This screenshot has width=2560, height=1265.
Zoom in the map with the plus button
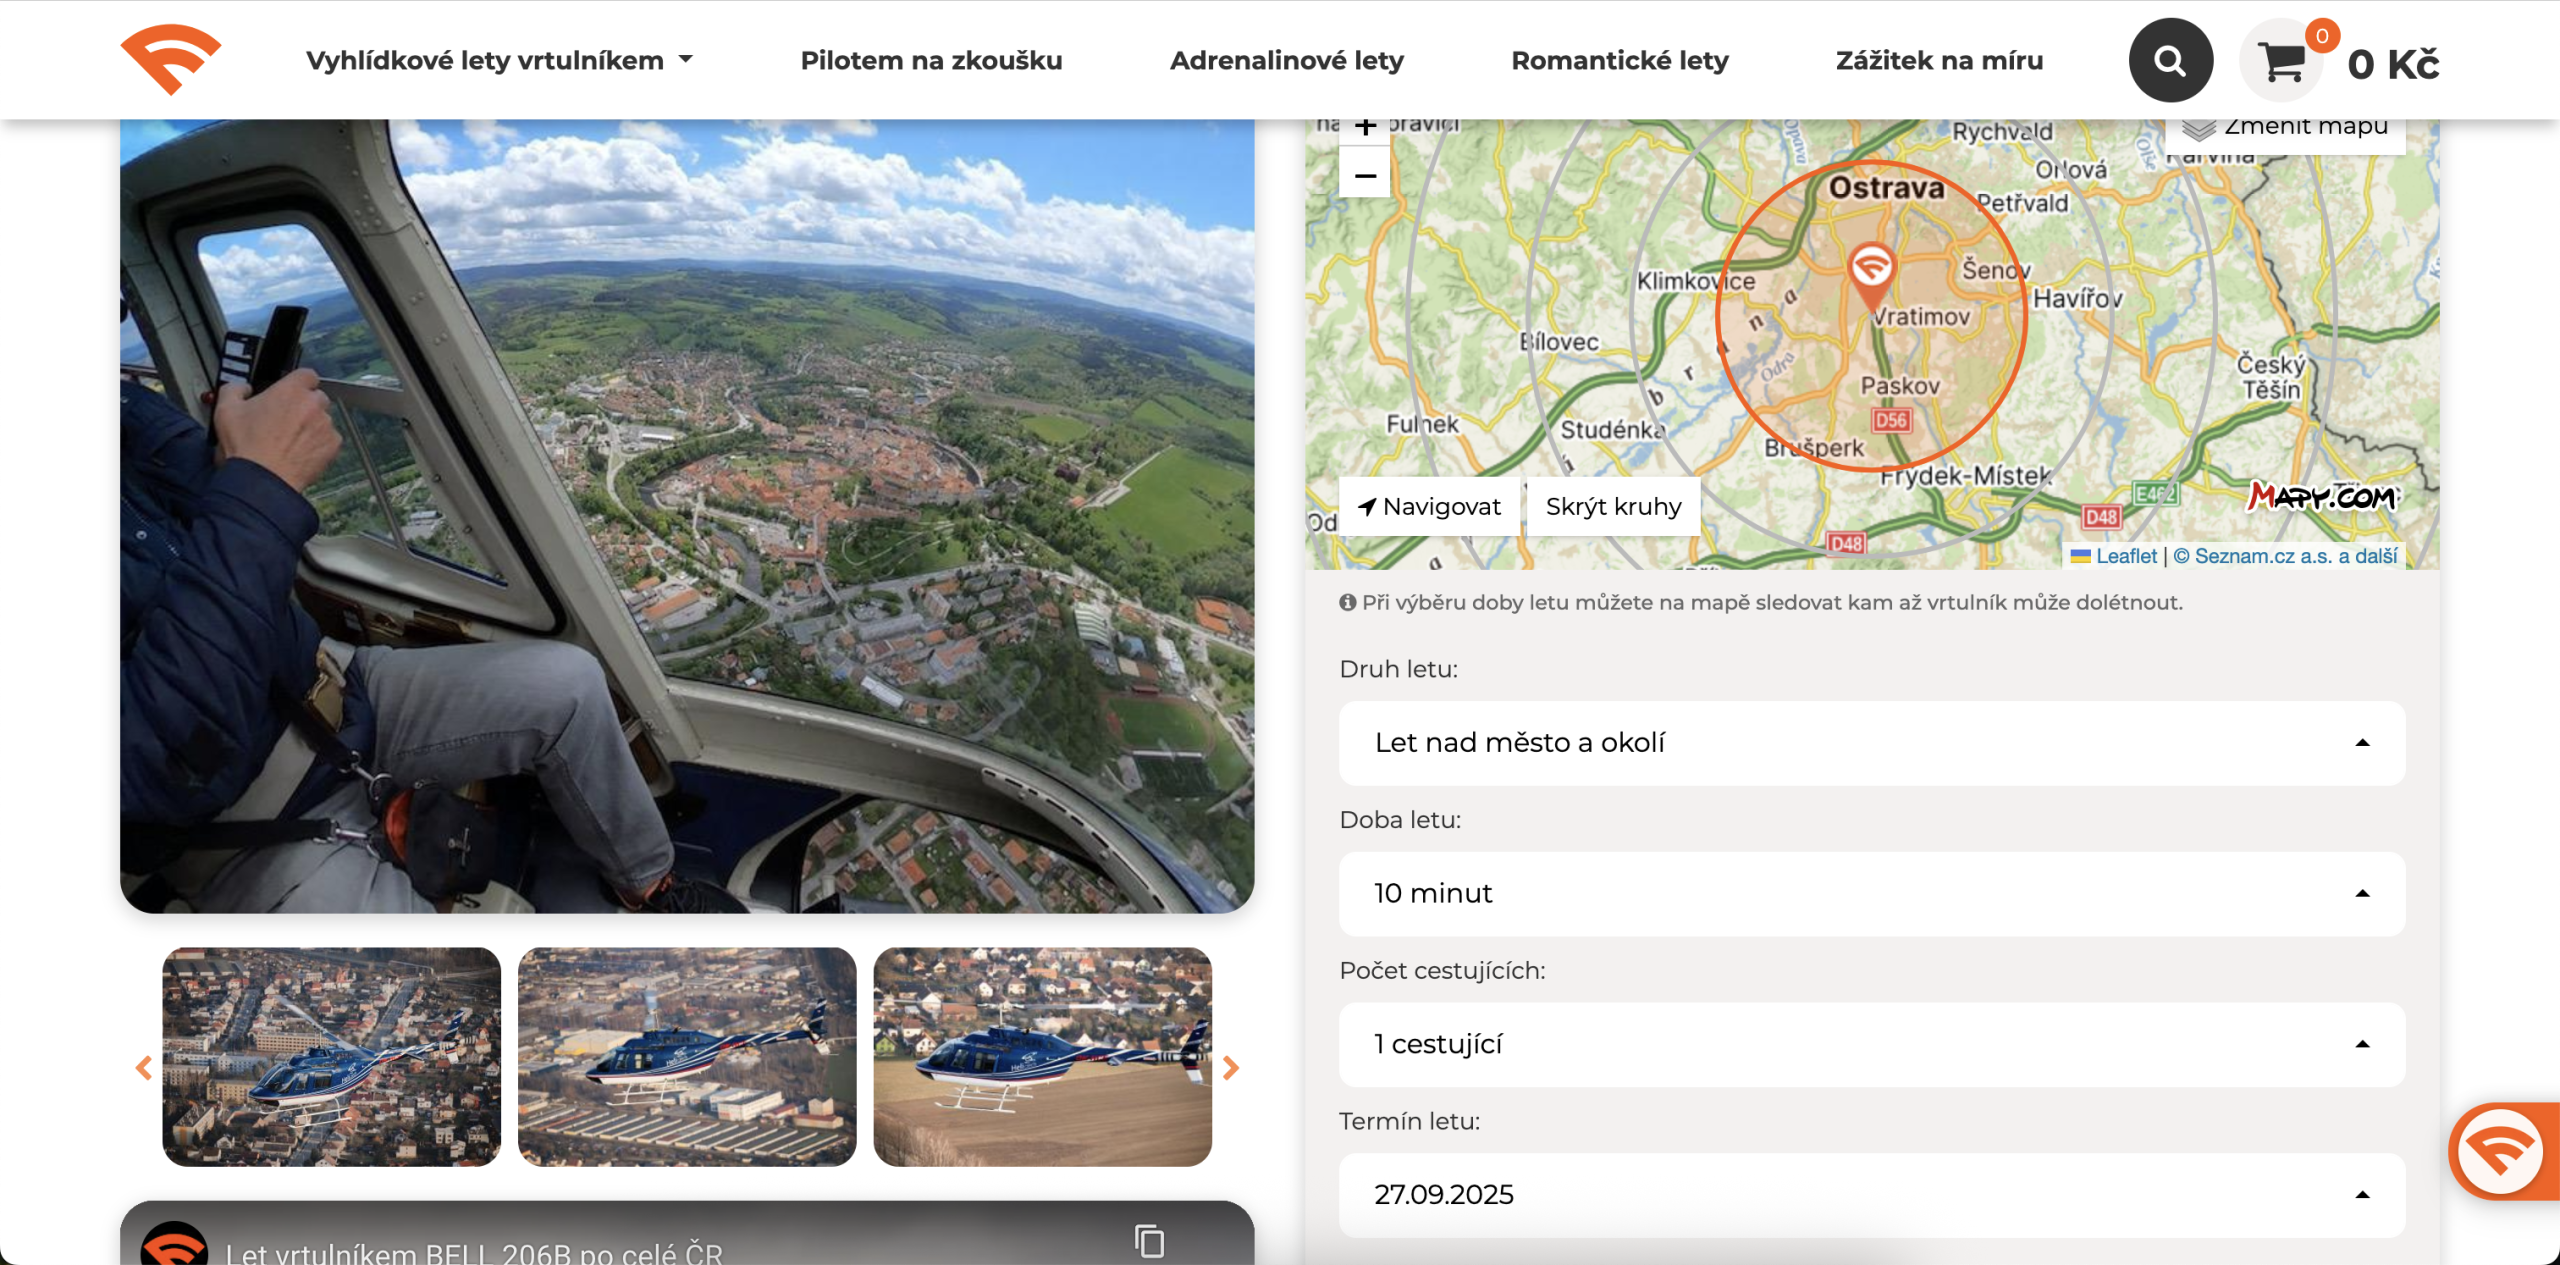click(1365, 128)
